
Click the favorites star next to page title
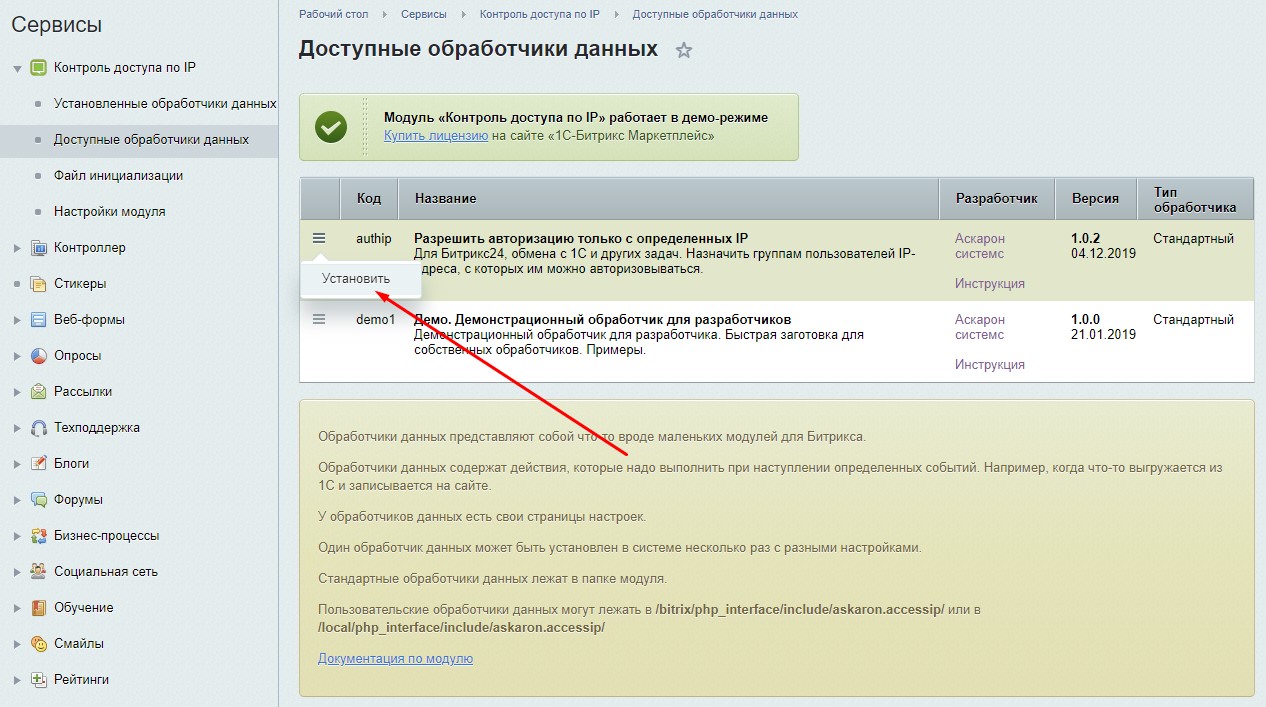coord(684,50)
